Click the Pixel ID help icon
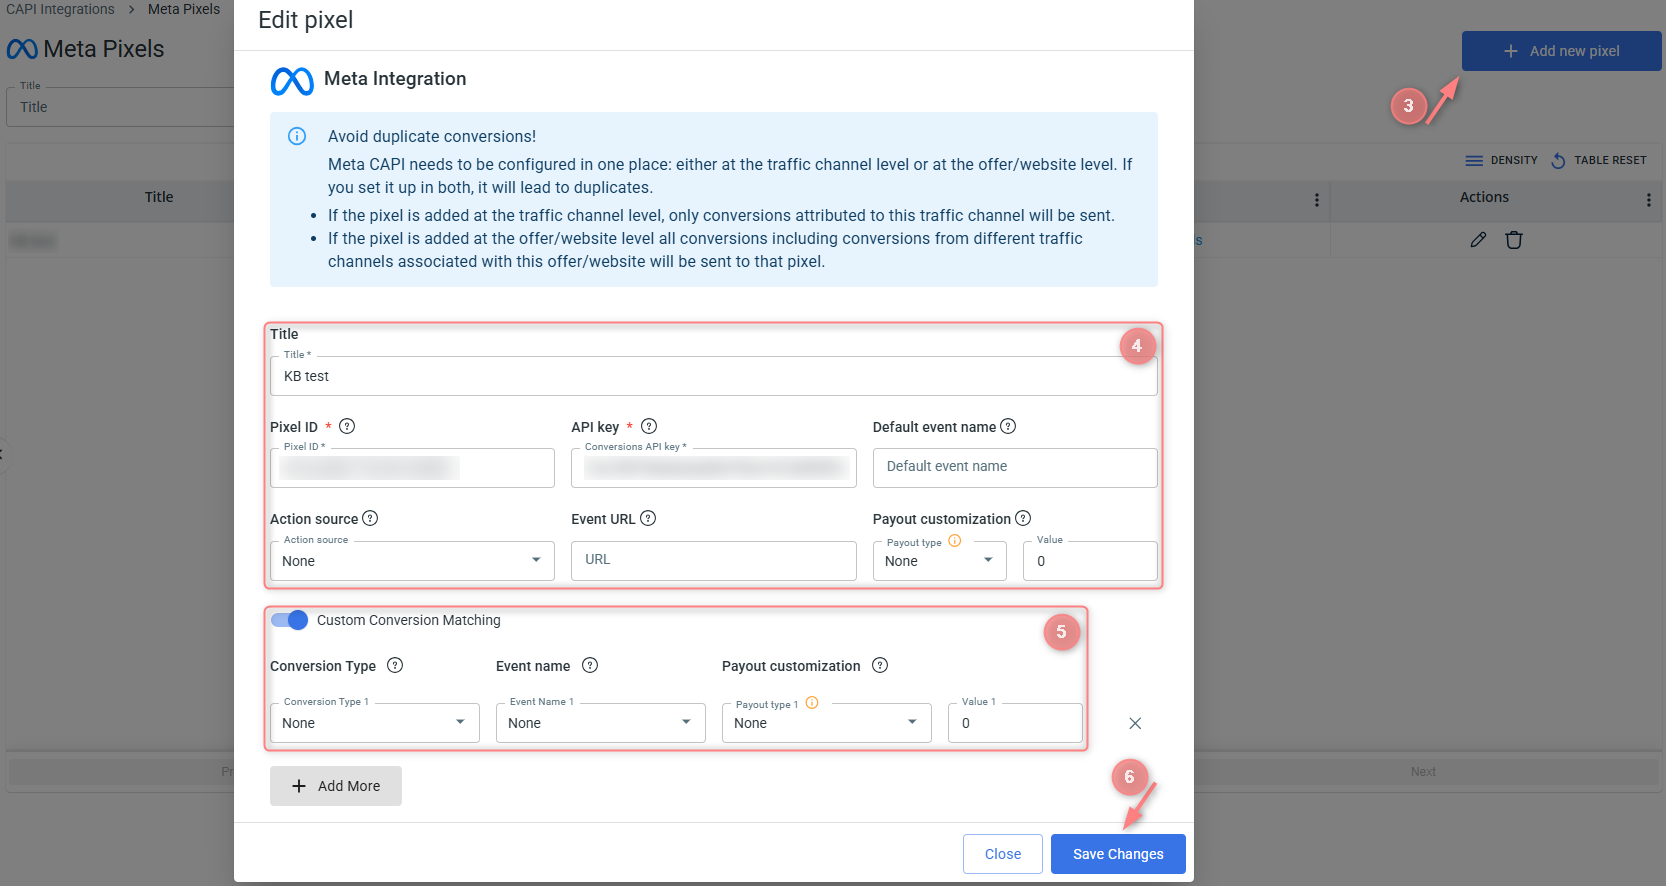Image resolution: width=1666 pixels, height=886 pixels. [x=347, y=426]
